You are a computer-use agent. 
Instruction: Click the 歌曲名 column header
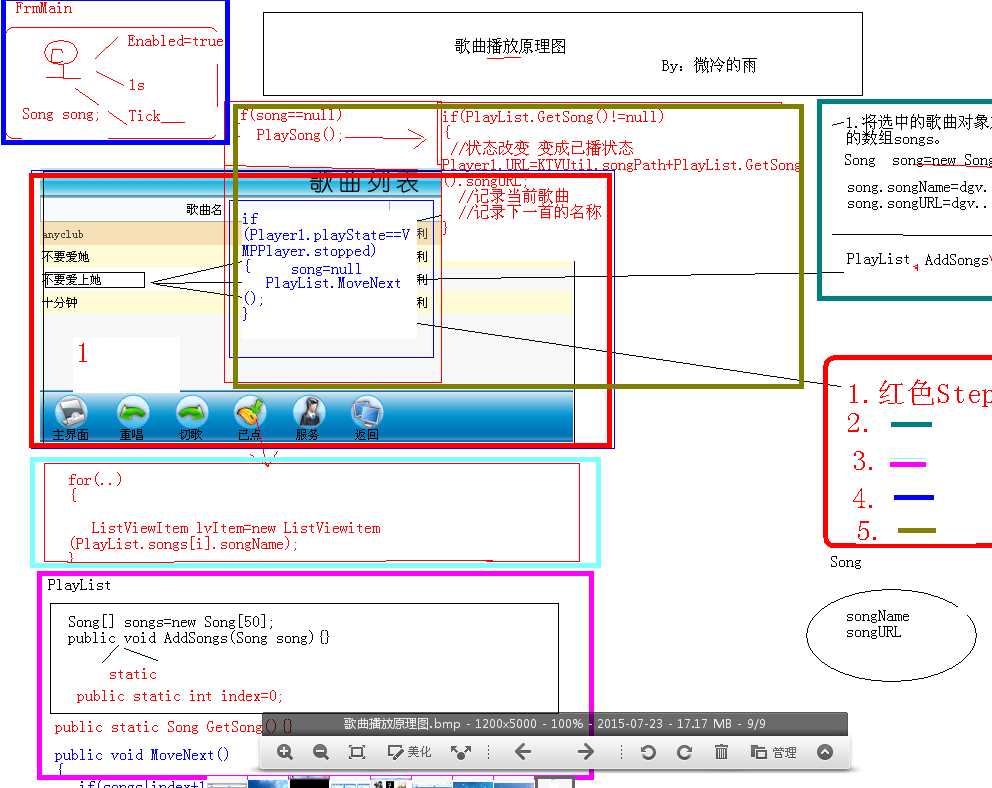click(x=204, y=210)
